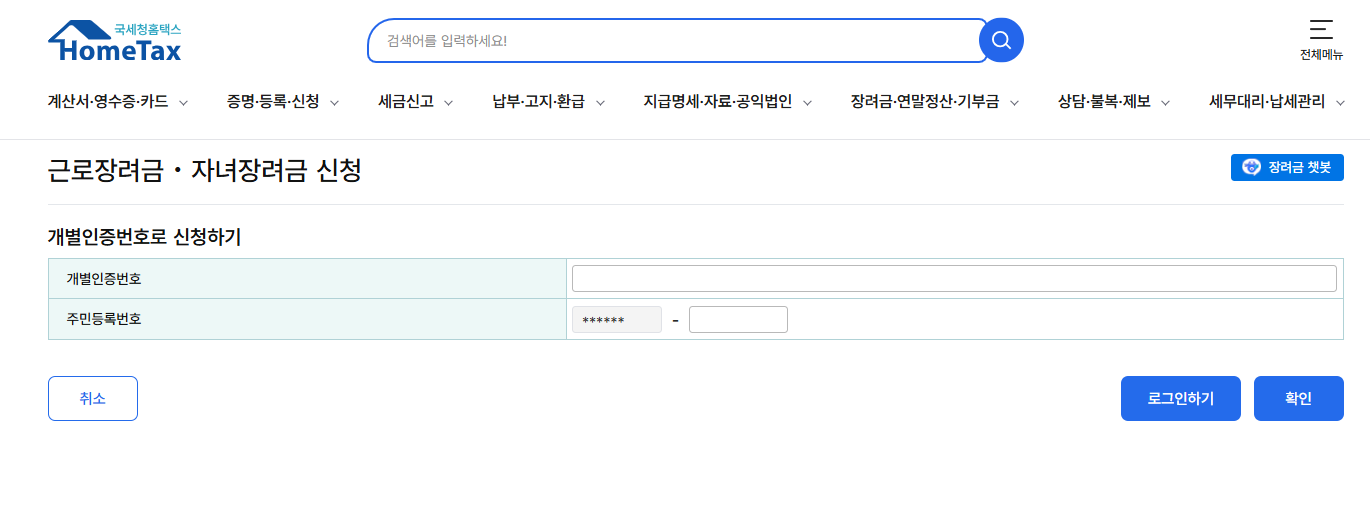Click the 근로장려금・자녀장려금 신청 heading
The image size is (1370, 522).
(205, 171)
